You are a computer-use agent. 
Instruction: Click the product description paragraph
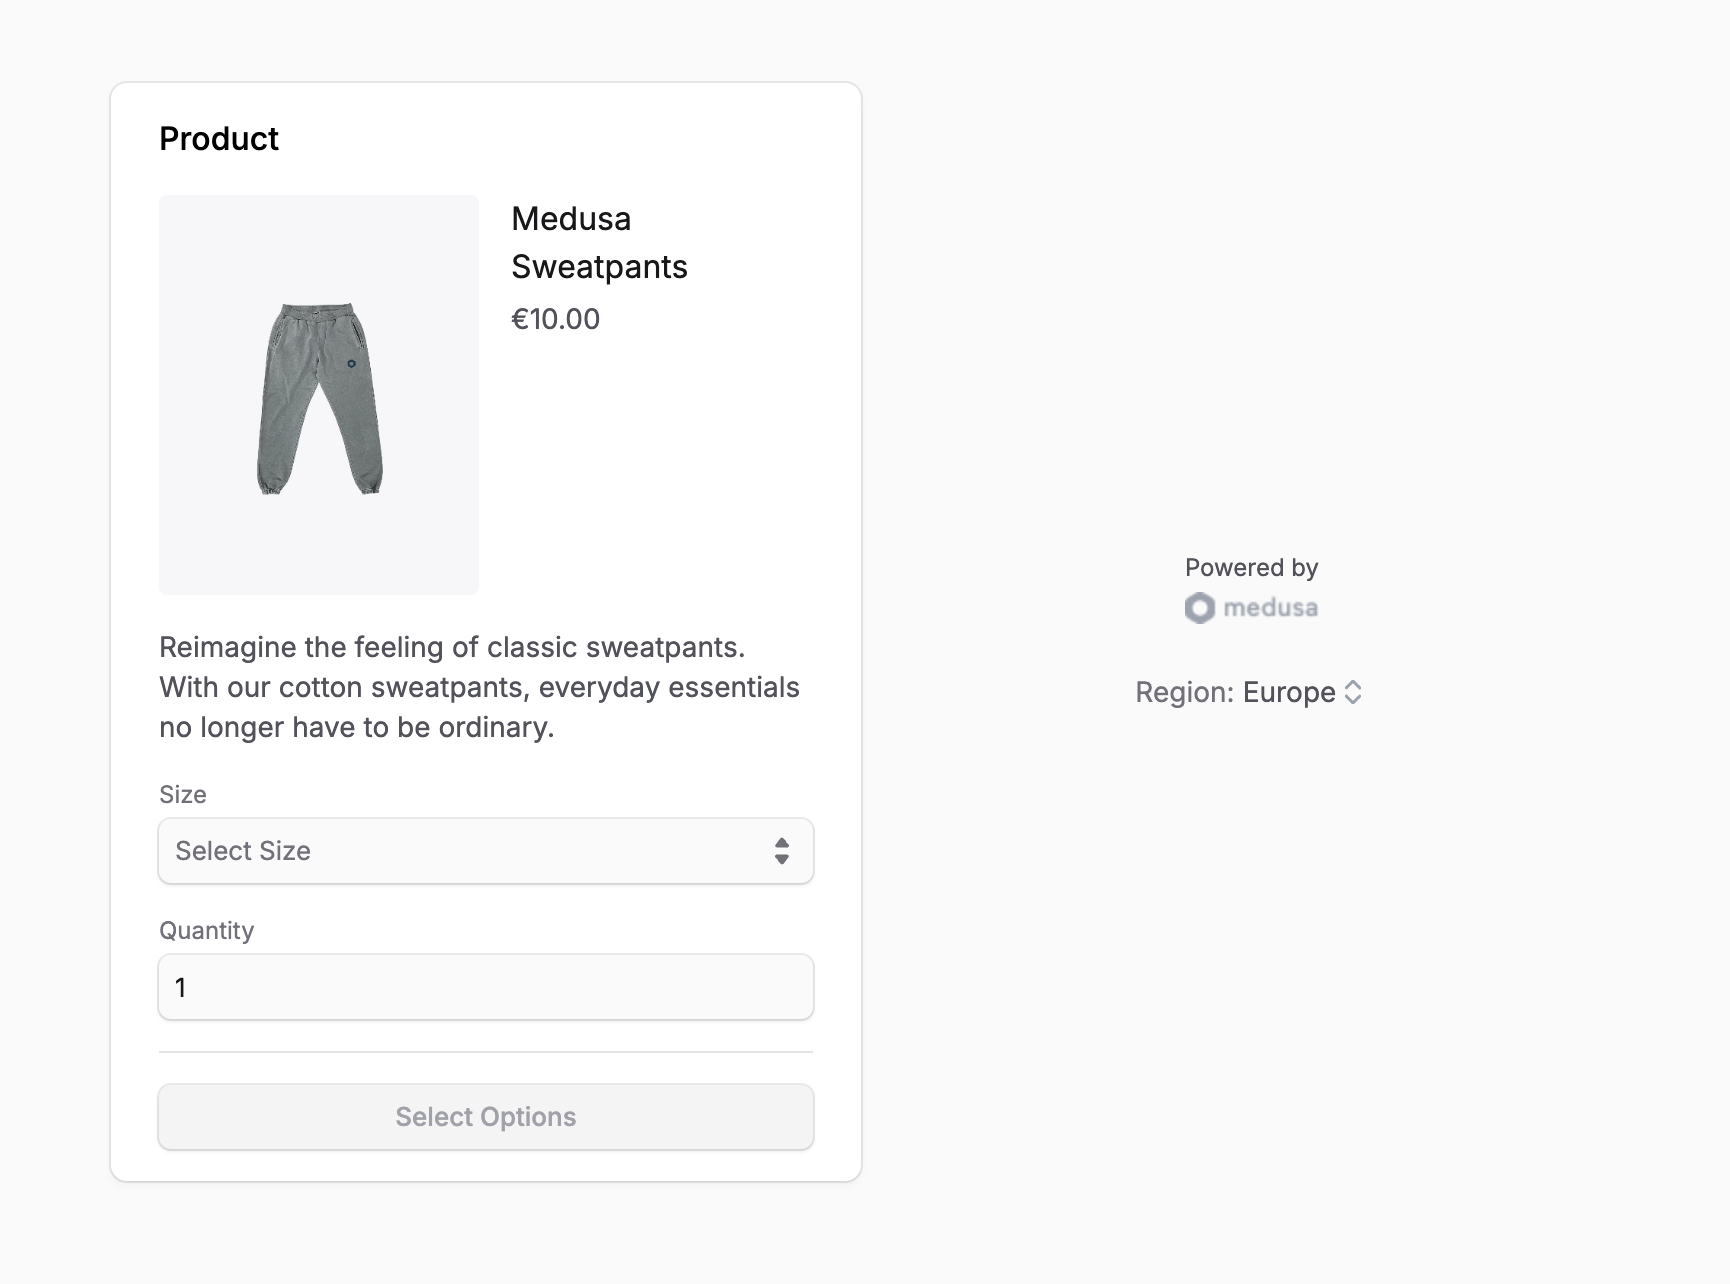pos(478,687)
